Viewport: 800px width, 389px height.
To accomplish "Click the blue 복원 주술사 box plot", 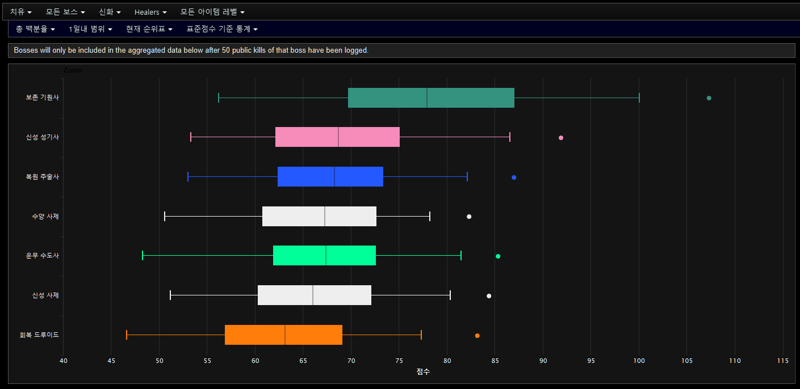I will coord(330,177).
